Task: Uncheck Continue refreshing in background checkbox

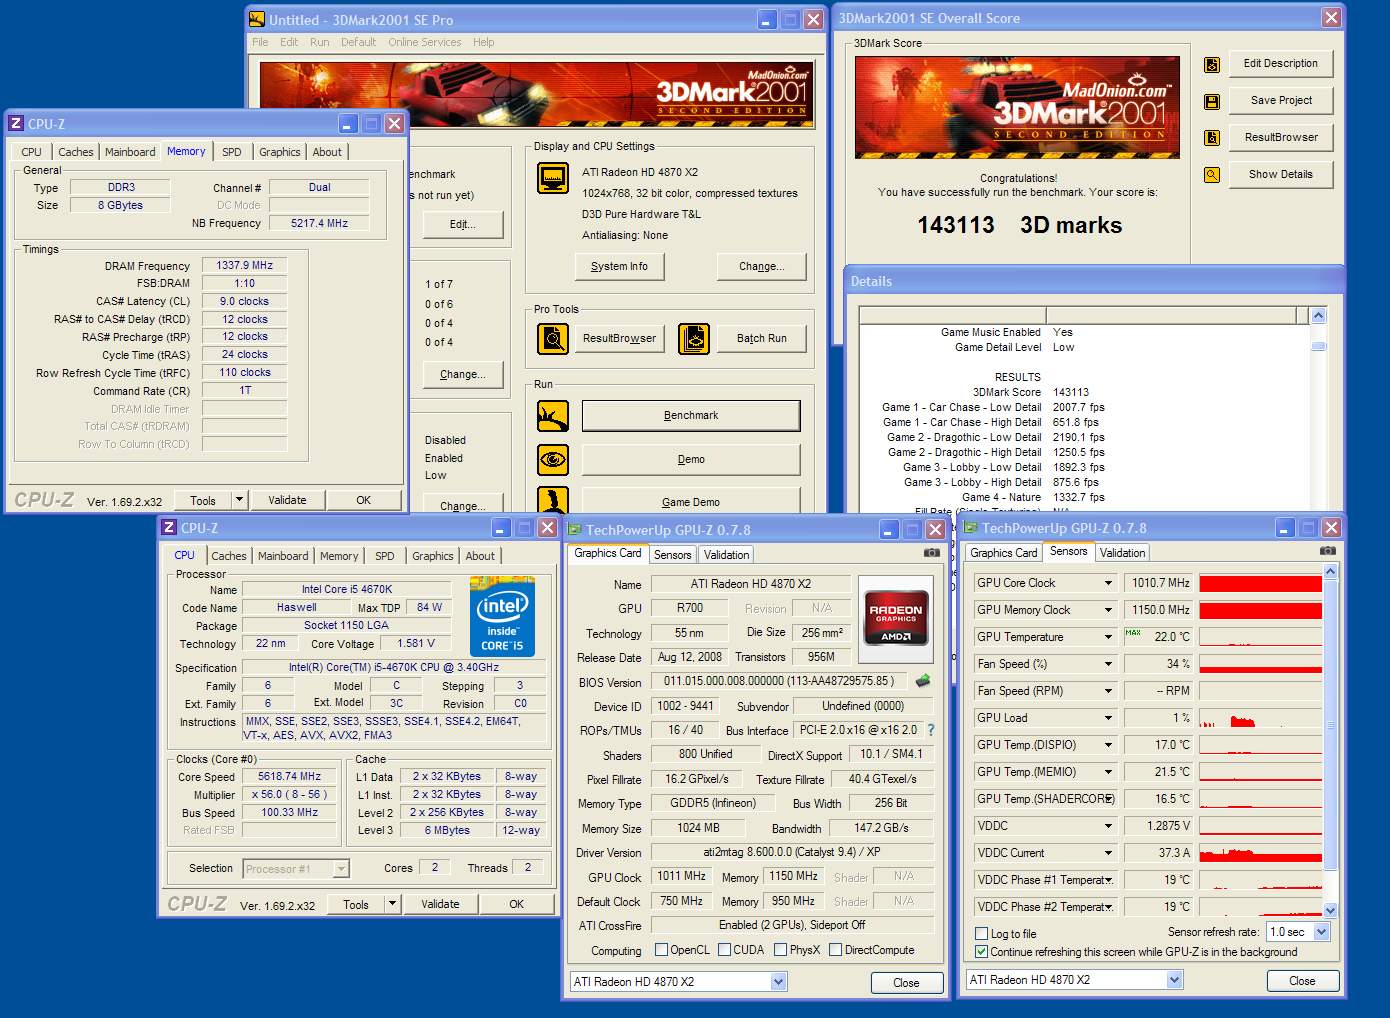Action: pos(982,952)
